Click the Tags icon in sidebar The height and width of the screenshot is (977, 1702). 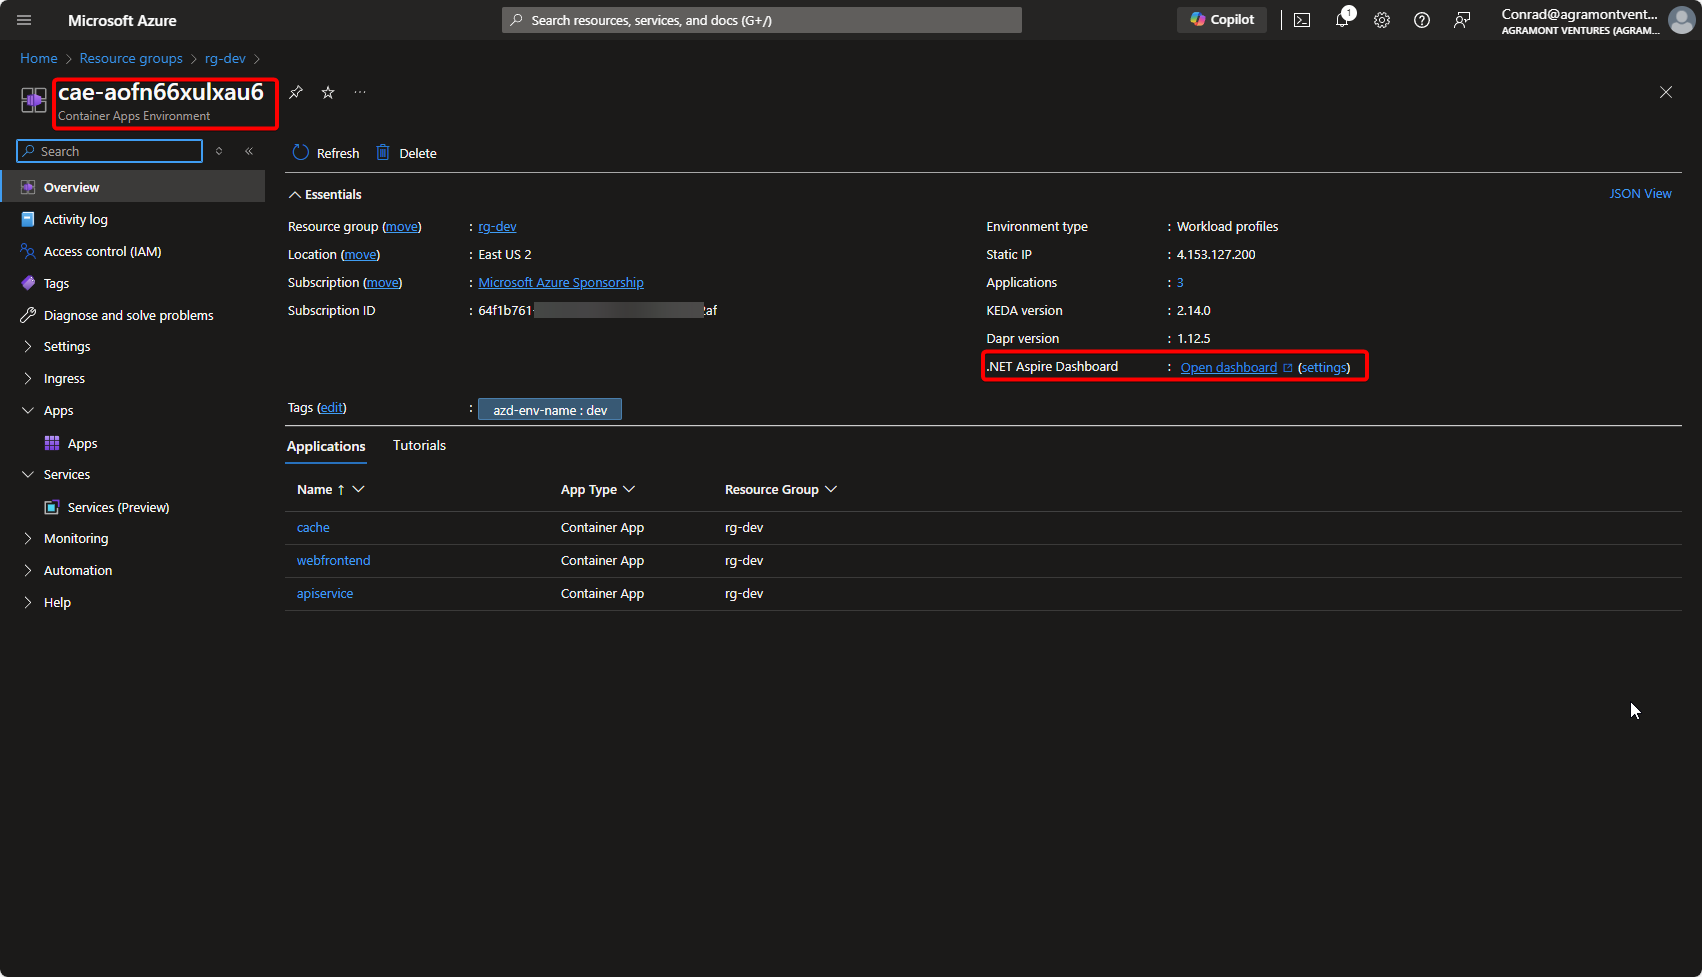(x=28, y=283)
